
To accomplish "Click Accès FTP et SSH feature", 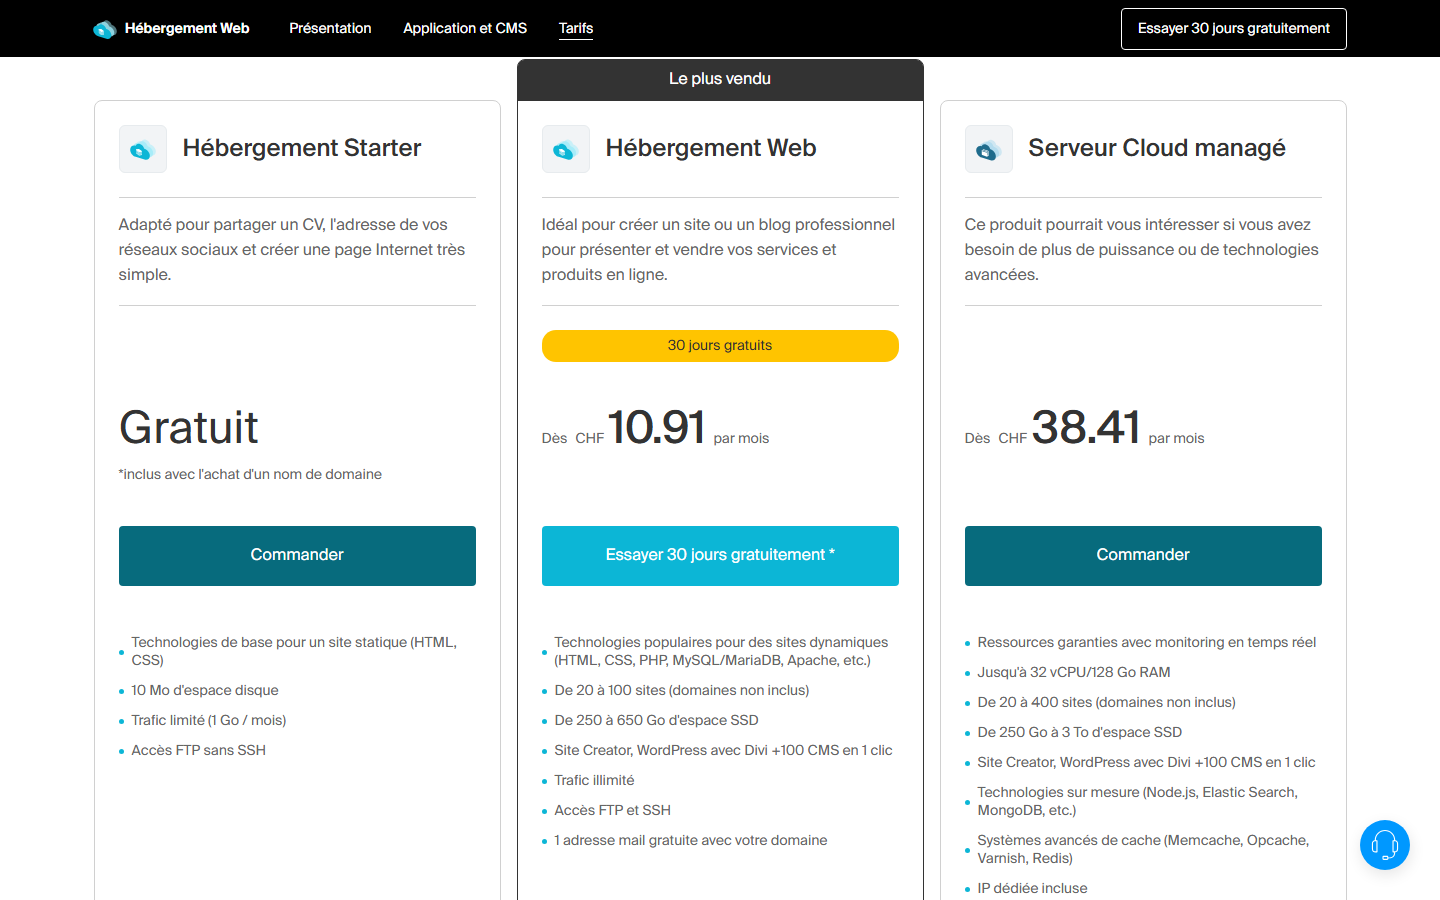I will [x=613, y=810].
